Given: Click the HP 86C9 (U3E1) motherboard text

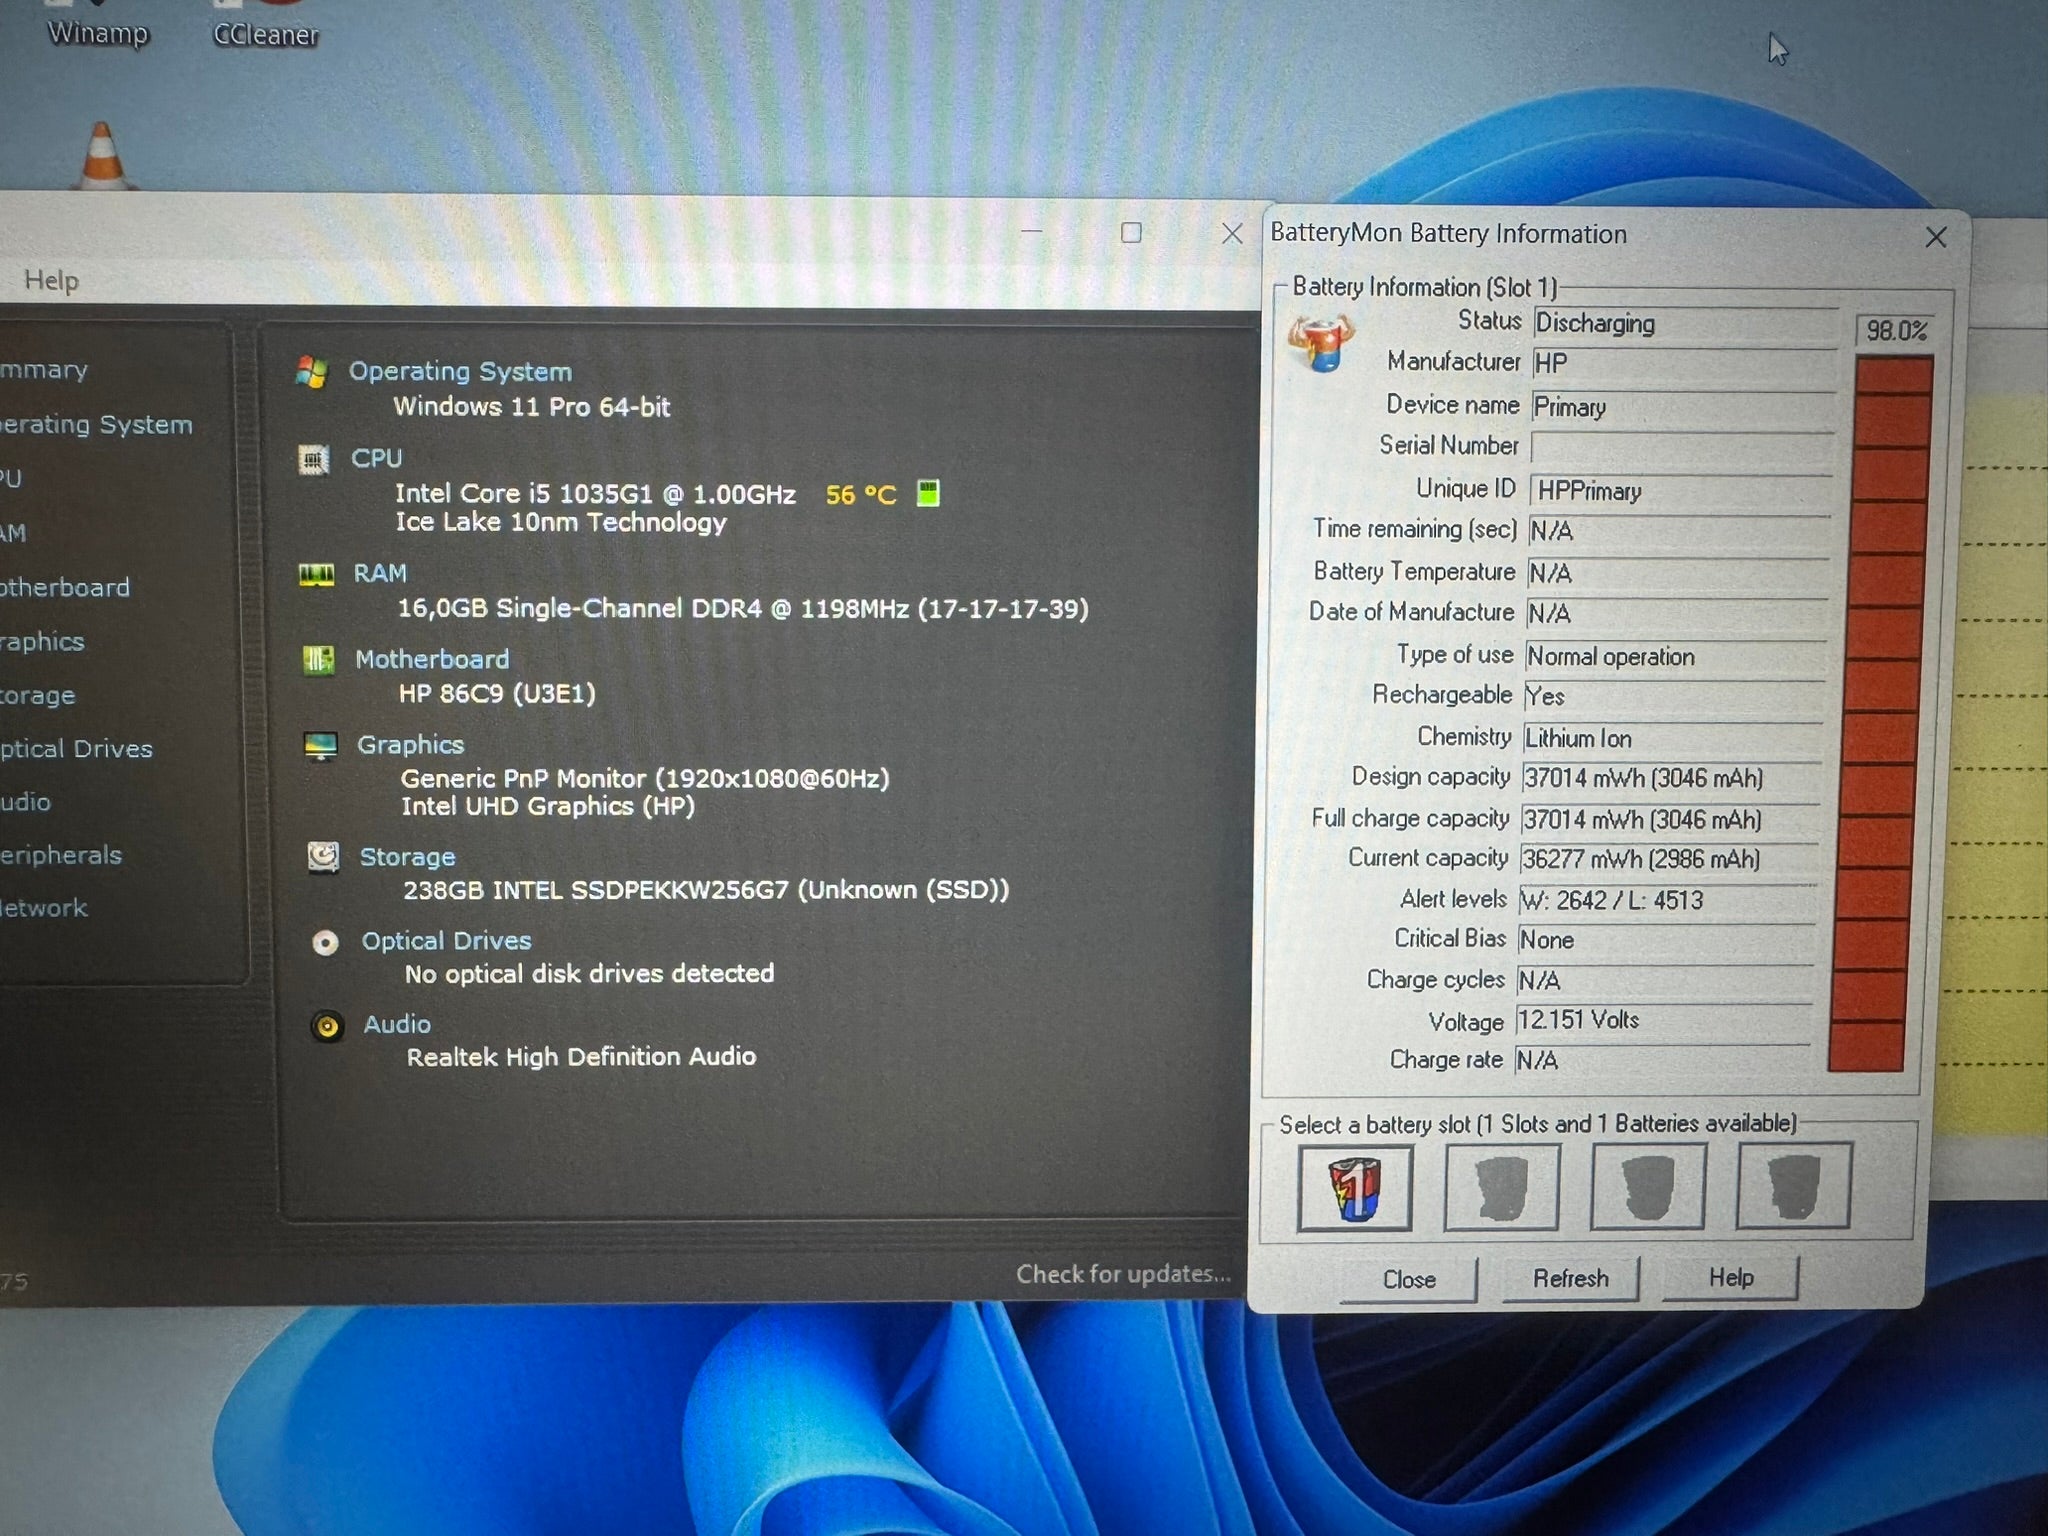Looking at the screenshot, I should click(x=497, y=694).
